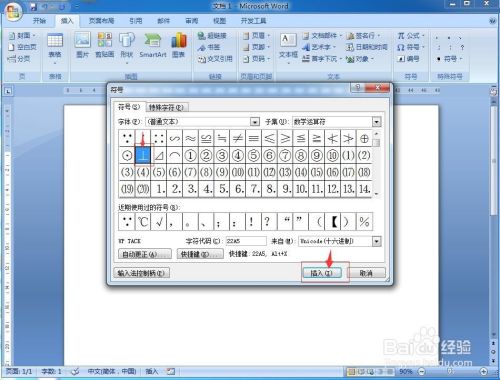This screenshot has width=500, height=380.
Task: Click the Office button logo
Action: coord(13,12)
